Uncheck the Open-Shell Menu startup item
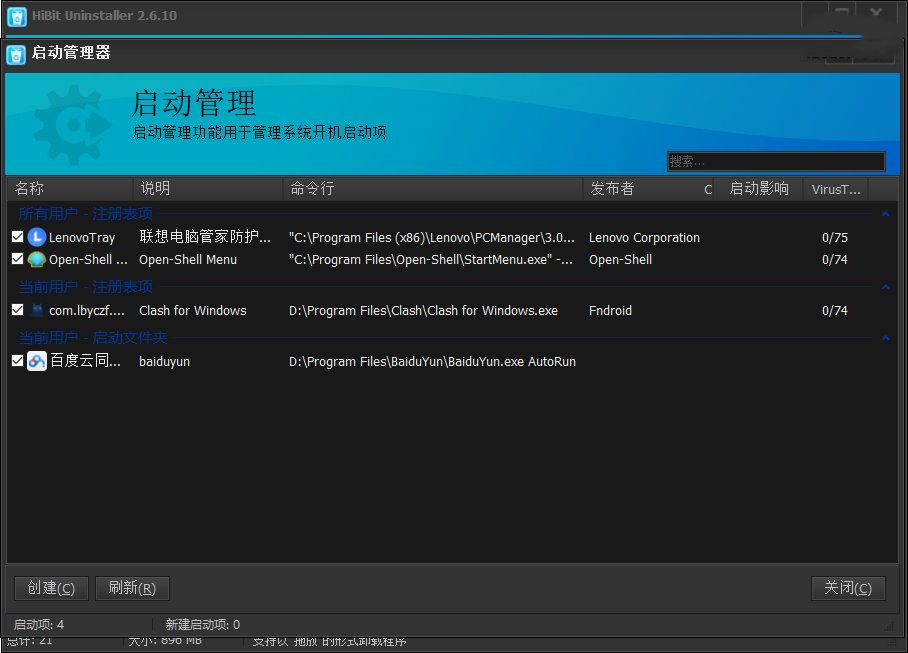 [x=17, y=259]
